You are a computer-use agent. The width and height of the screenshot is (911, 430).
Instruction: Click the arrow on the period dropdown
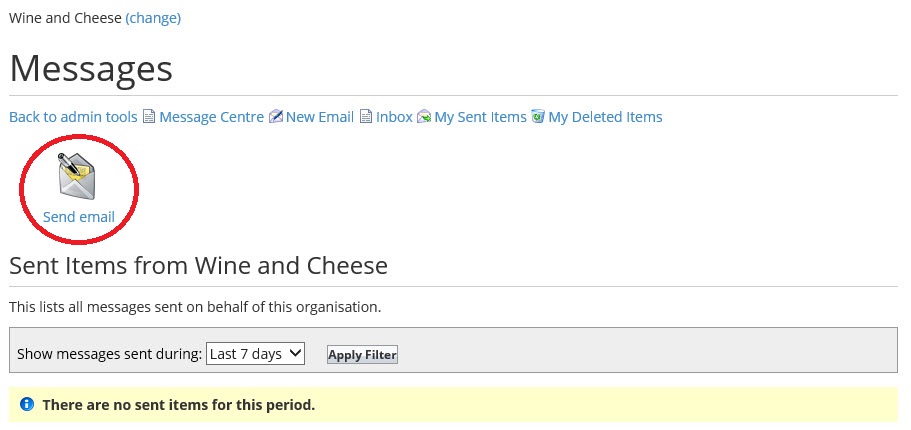[295, 353]
